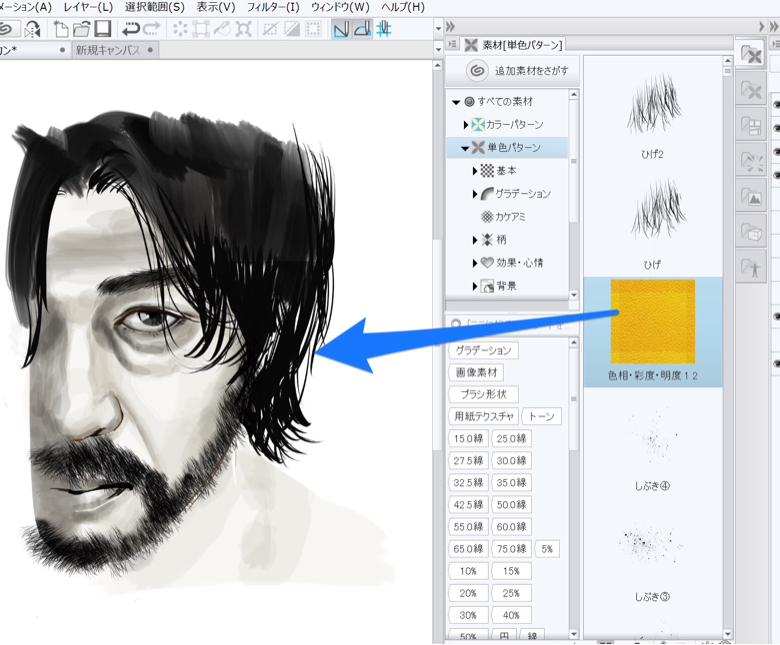The height and width of the screenshot is (645, 780).
Task: Expand the 背景 subfolder
Action: click(475, 286)
